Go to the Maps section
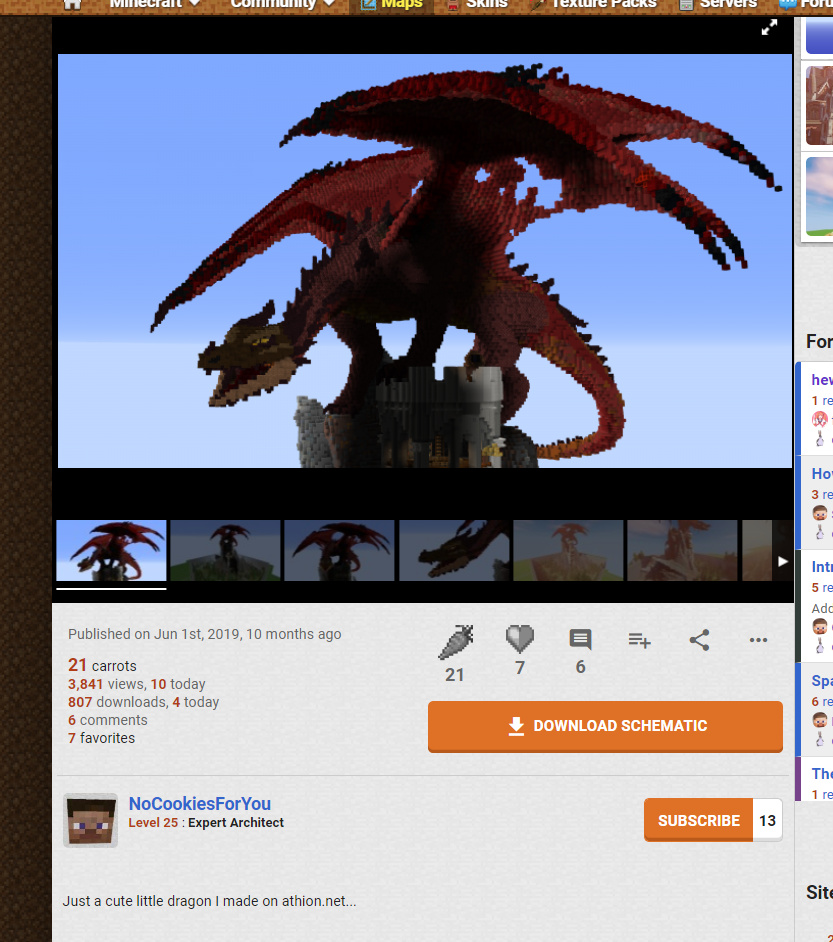Image resolution: width=833 pixels, height=942 pixels. 392,4
